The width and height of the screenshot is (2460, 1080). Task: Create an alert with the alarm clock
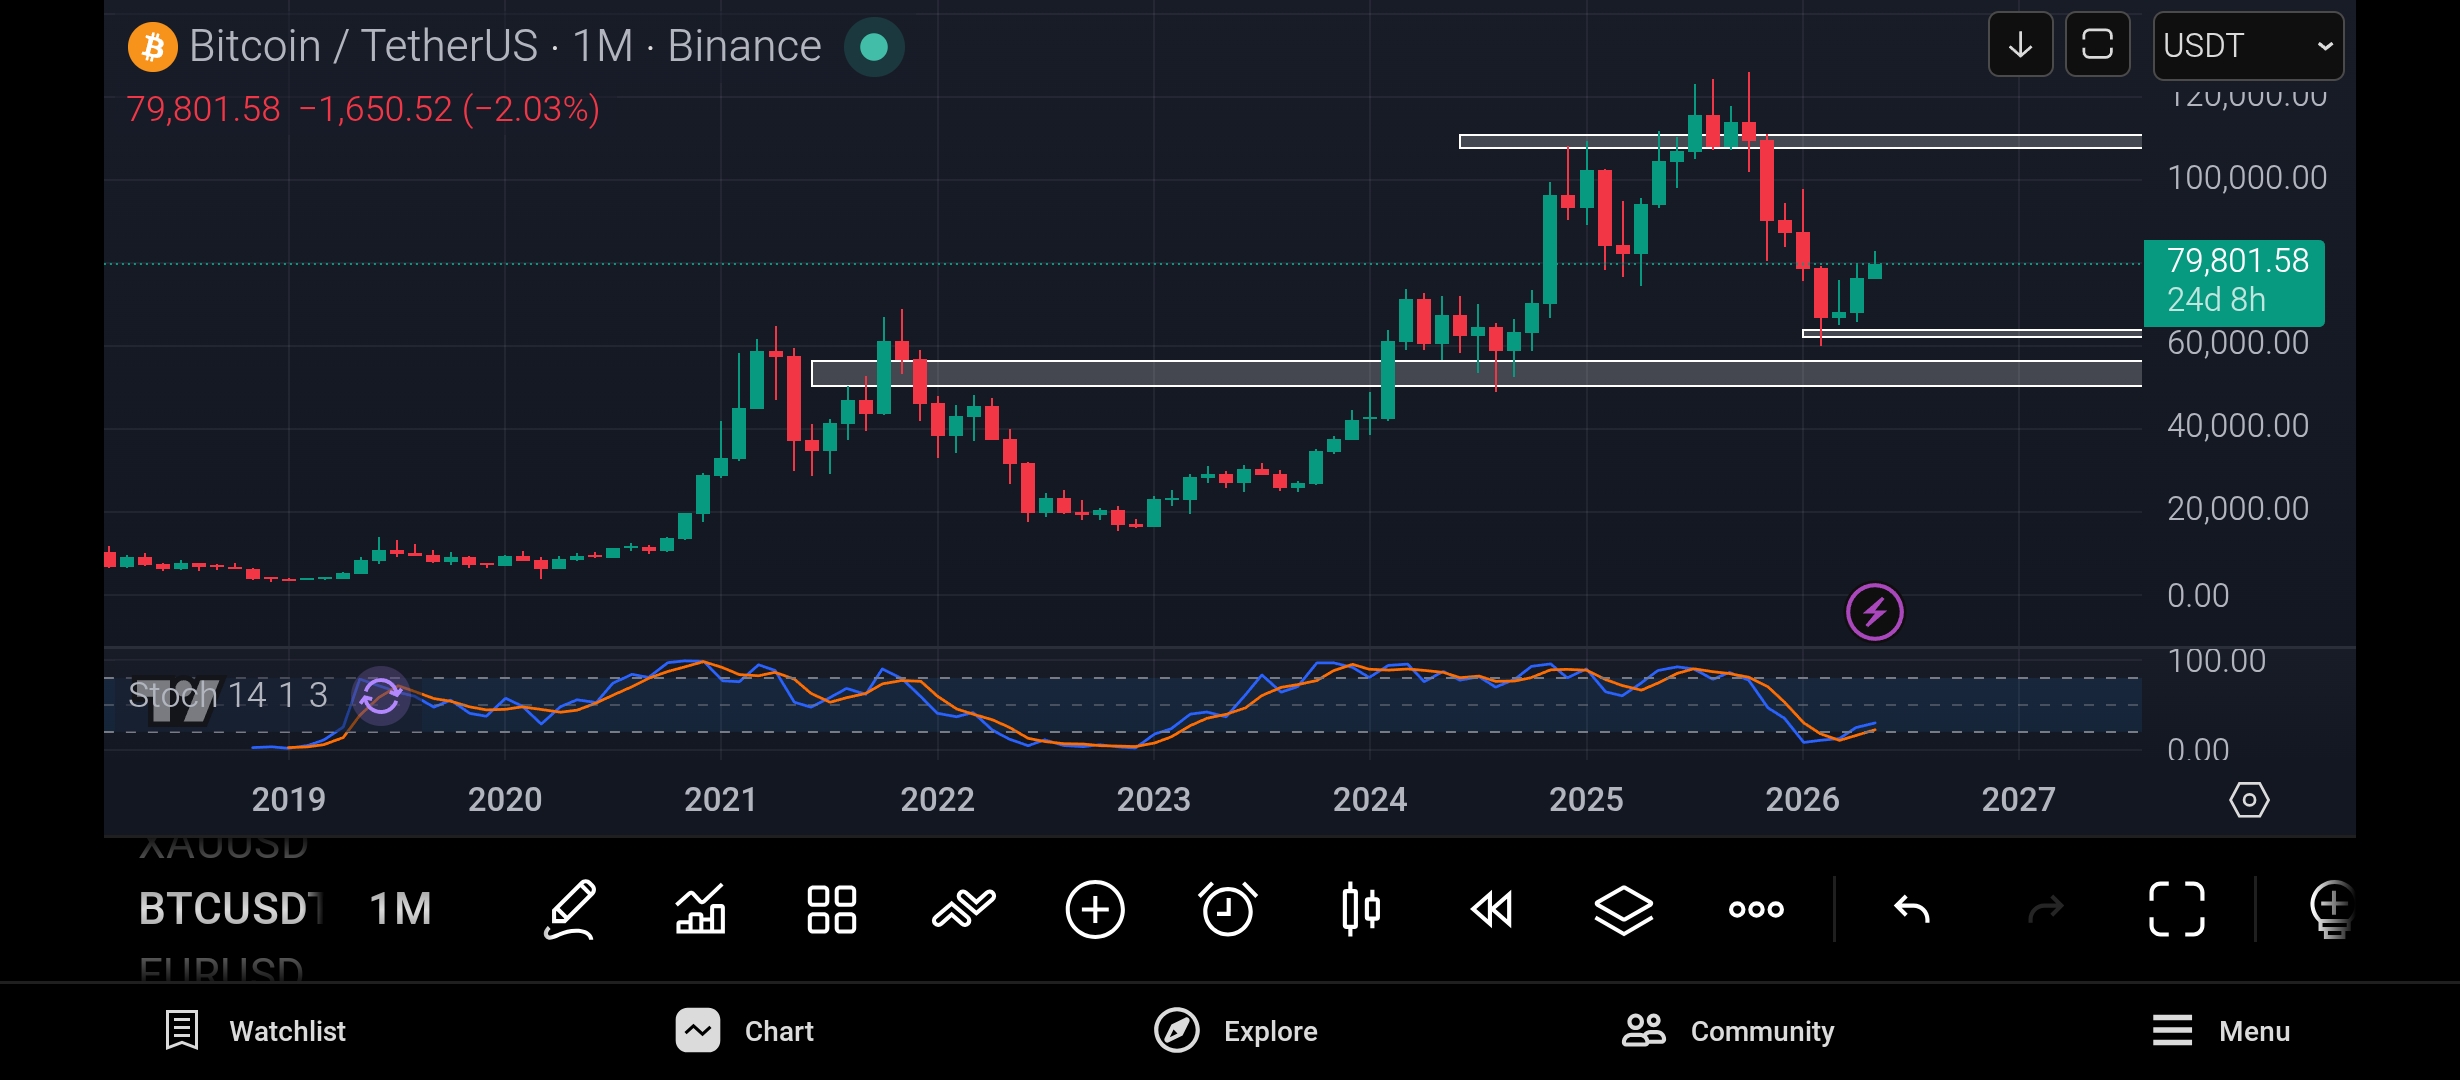[1228, 910]
